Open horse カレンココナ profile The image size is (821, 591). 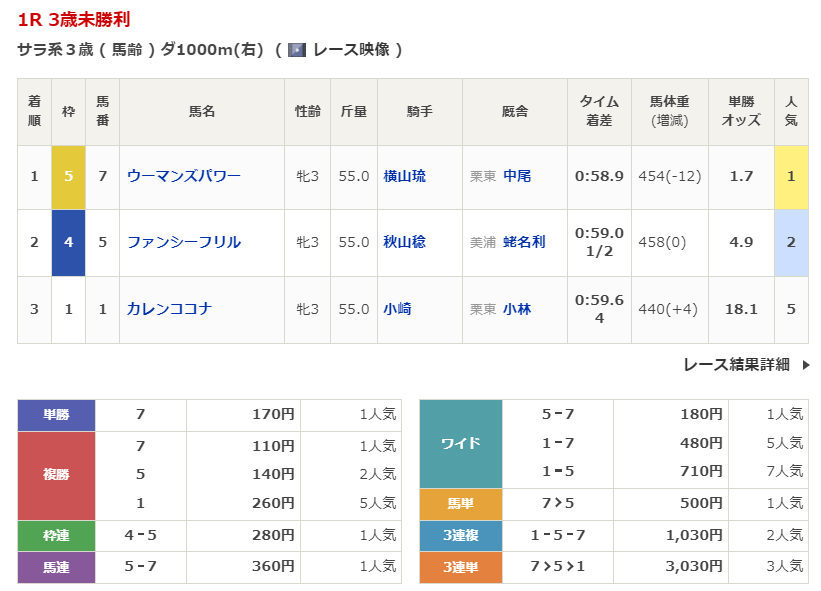(169, 309)
